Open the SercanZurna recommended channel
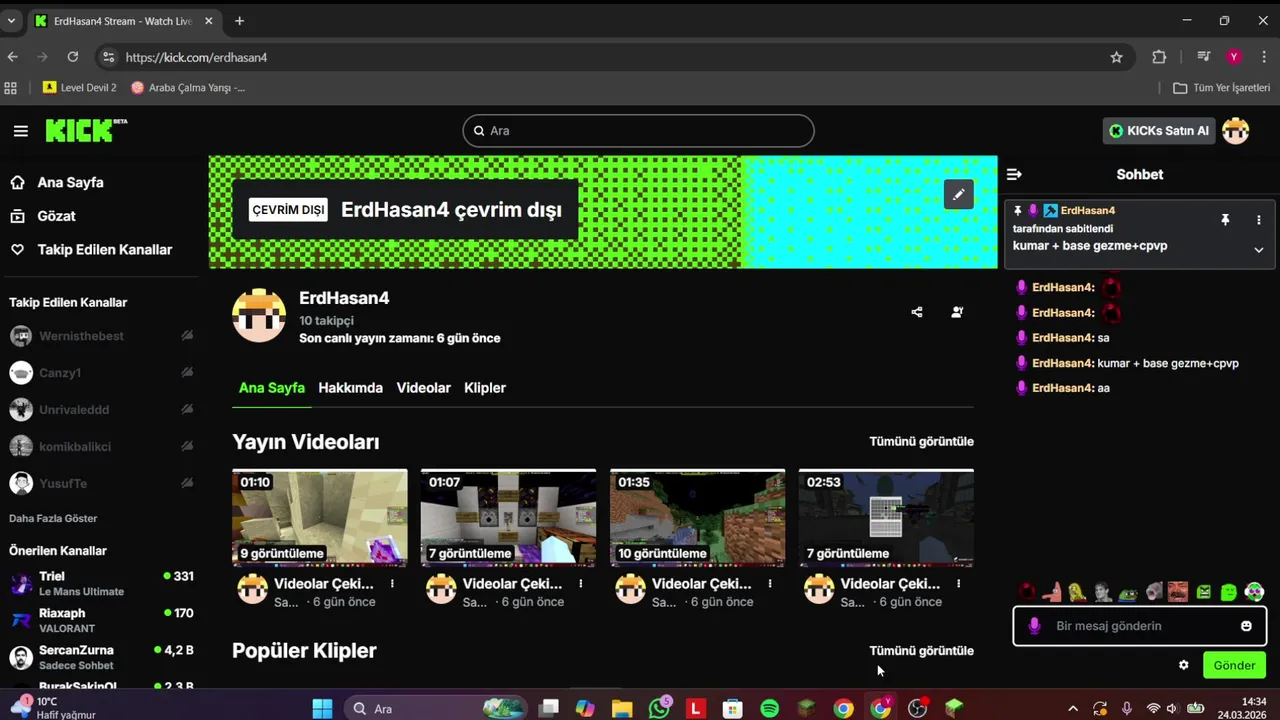Image resolution: width=1280 pixels, height=720 pixels. click(100, 657)
